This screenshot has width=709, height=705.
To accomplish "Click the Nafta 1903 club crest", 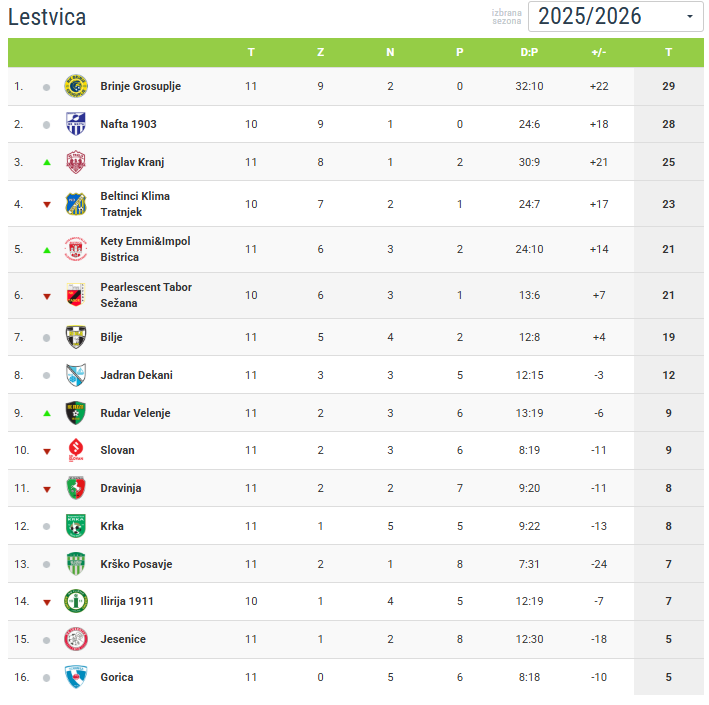I will pyautogui.click(x=76, y=124).
